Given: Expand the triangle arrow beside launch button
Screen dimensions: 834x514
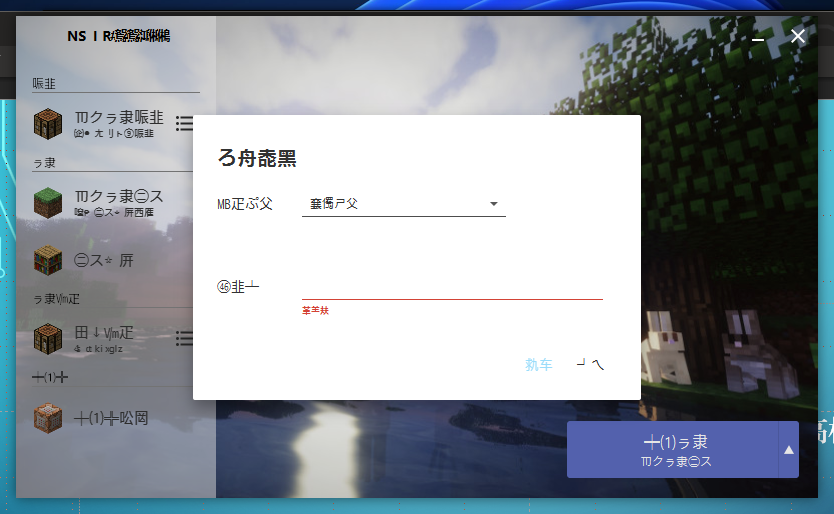Looking at the screenshot, I should (x=789, y=450).
